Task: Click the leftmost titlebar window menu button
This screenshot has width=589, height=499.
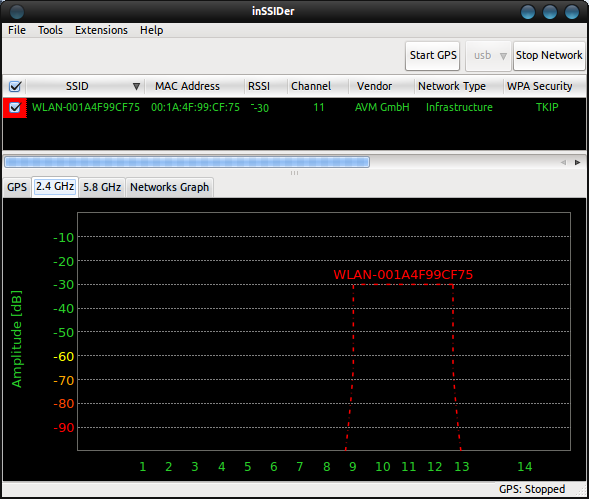Action: [x=17, y=12]
